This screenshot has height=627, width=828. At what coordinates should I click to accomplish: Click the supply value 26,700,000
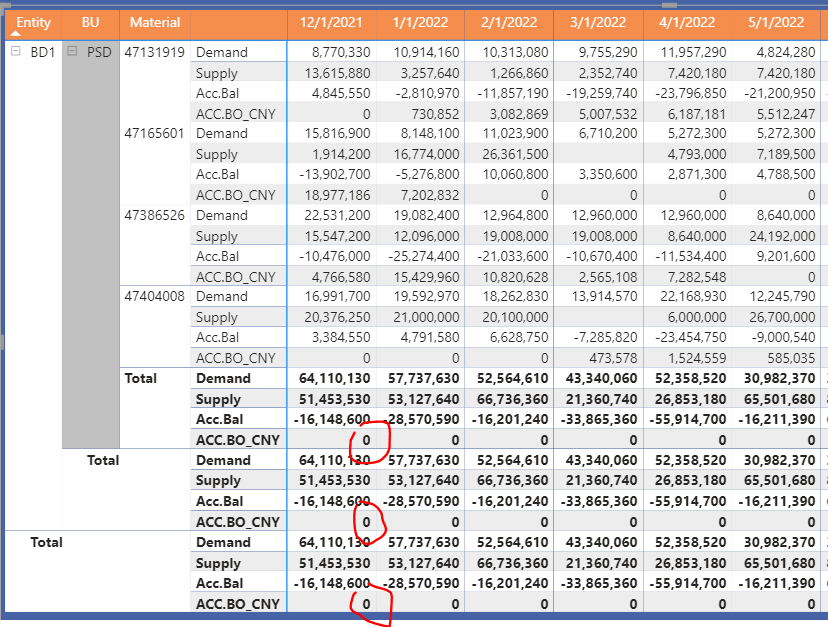783,317
